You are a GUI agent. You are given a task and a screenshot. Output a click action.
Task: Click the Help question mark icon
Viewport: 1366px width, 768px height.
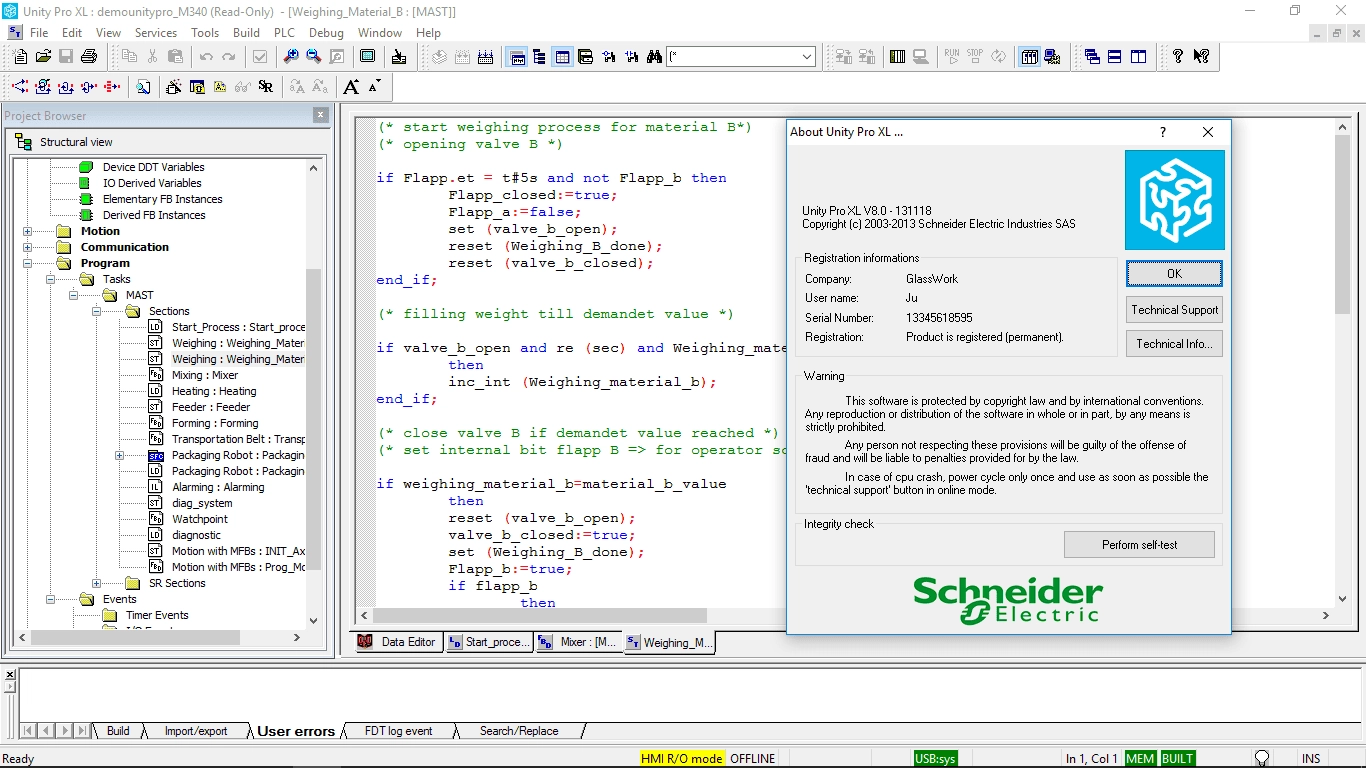click(1178, 57)
